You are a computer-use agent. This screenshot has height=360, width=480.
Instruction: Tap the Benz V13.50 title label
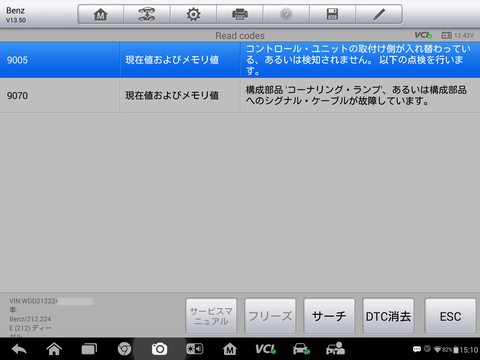pyautogui.click(x=16, y=15)
